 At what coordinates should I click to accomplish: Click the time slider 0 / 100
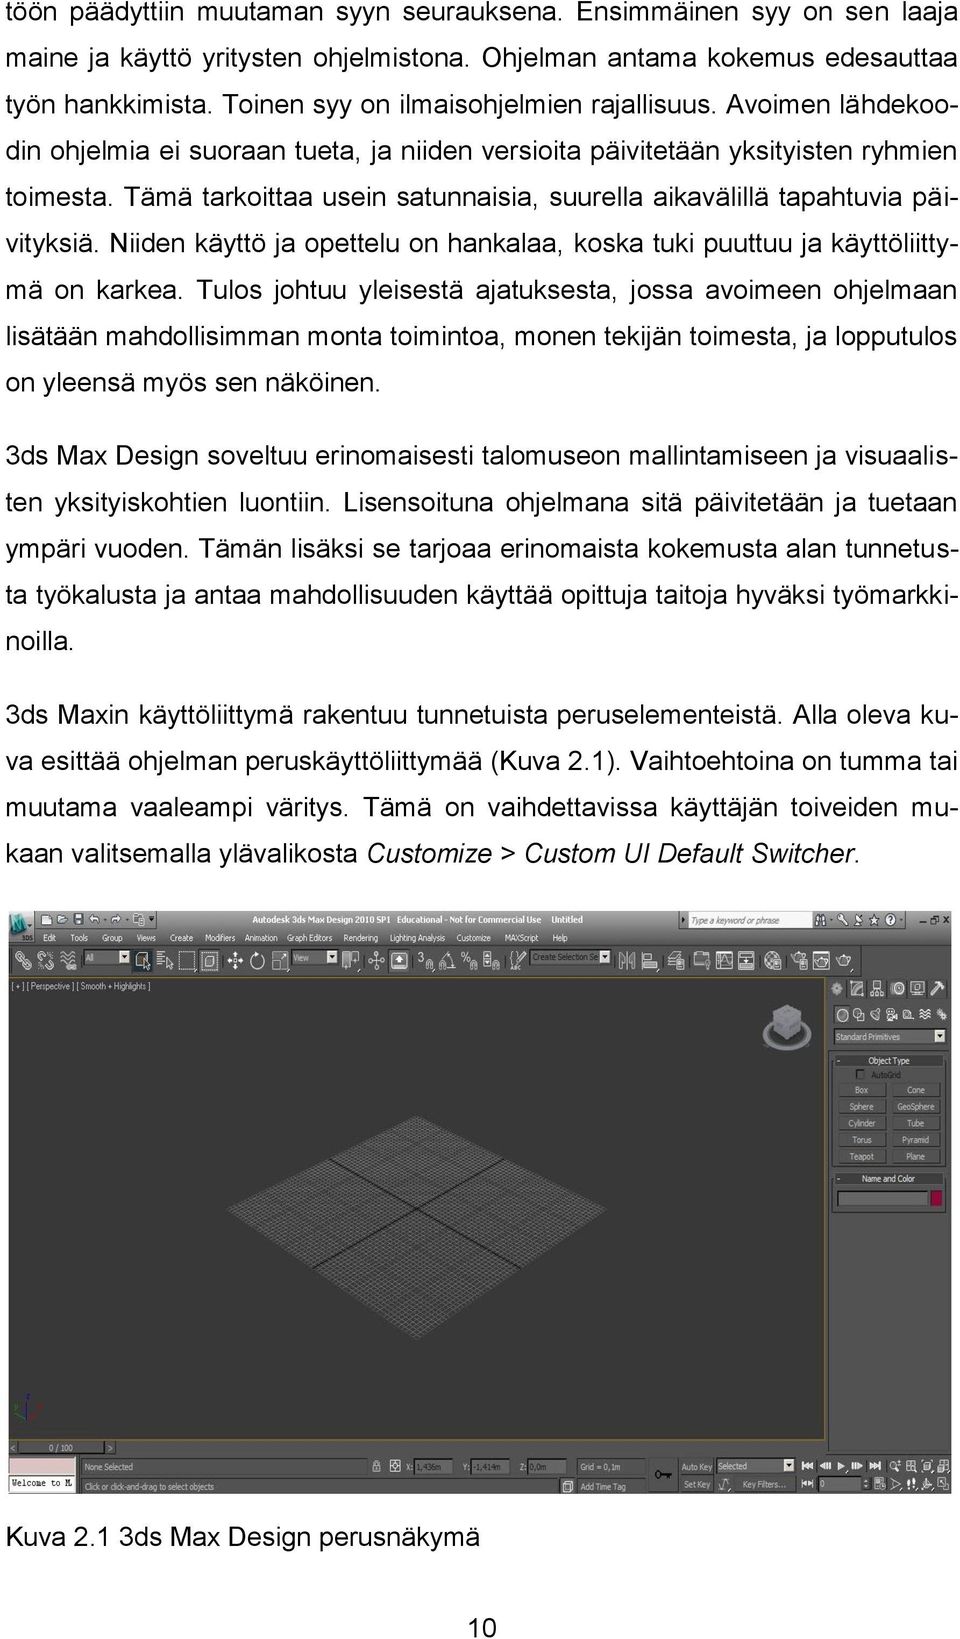pos(61,1448)
